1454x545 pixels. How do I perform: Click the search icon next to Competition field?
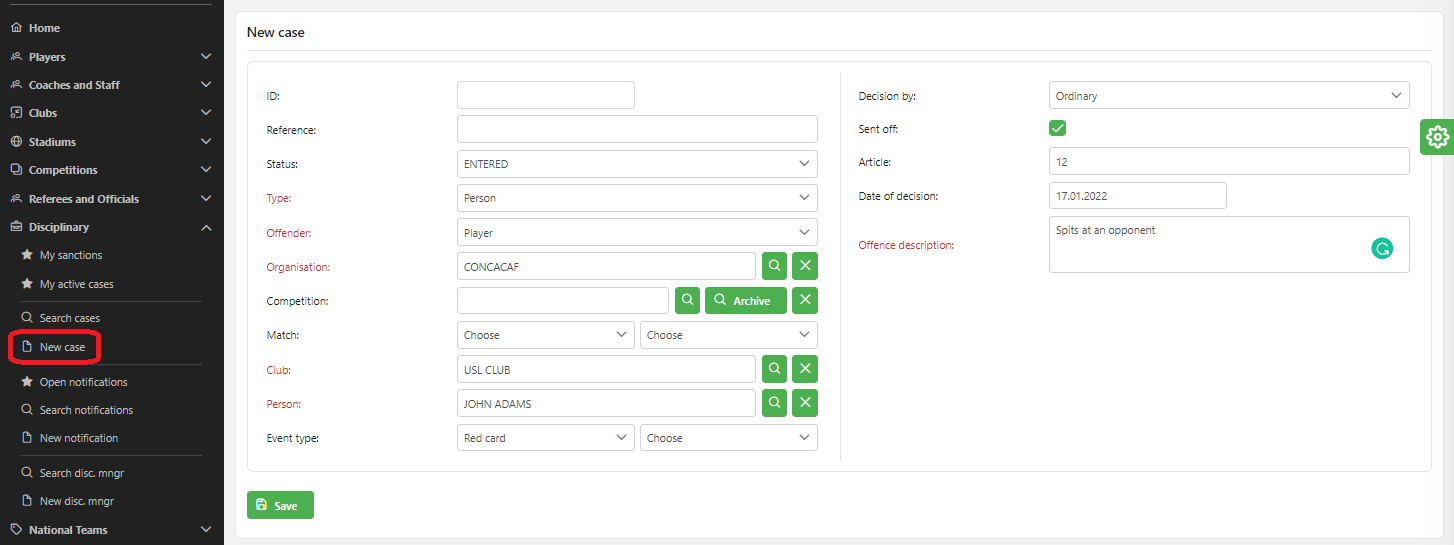(x=687, y=300)
